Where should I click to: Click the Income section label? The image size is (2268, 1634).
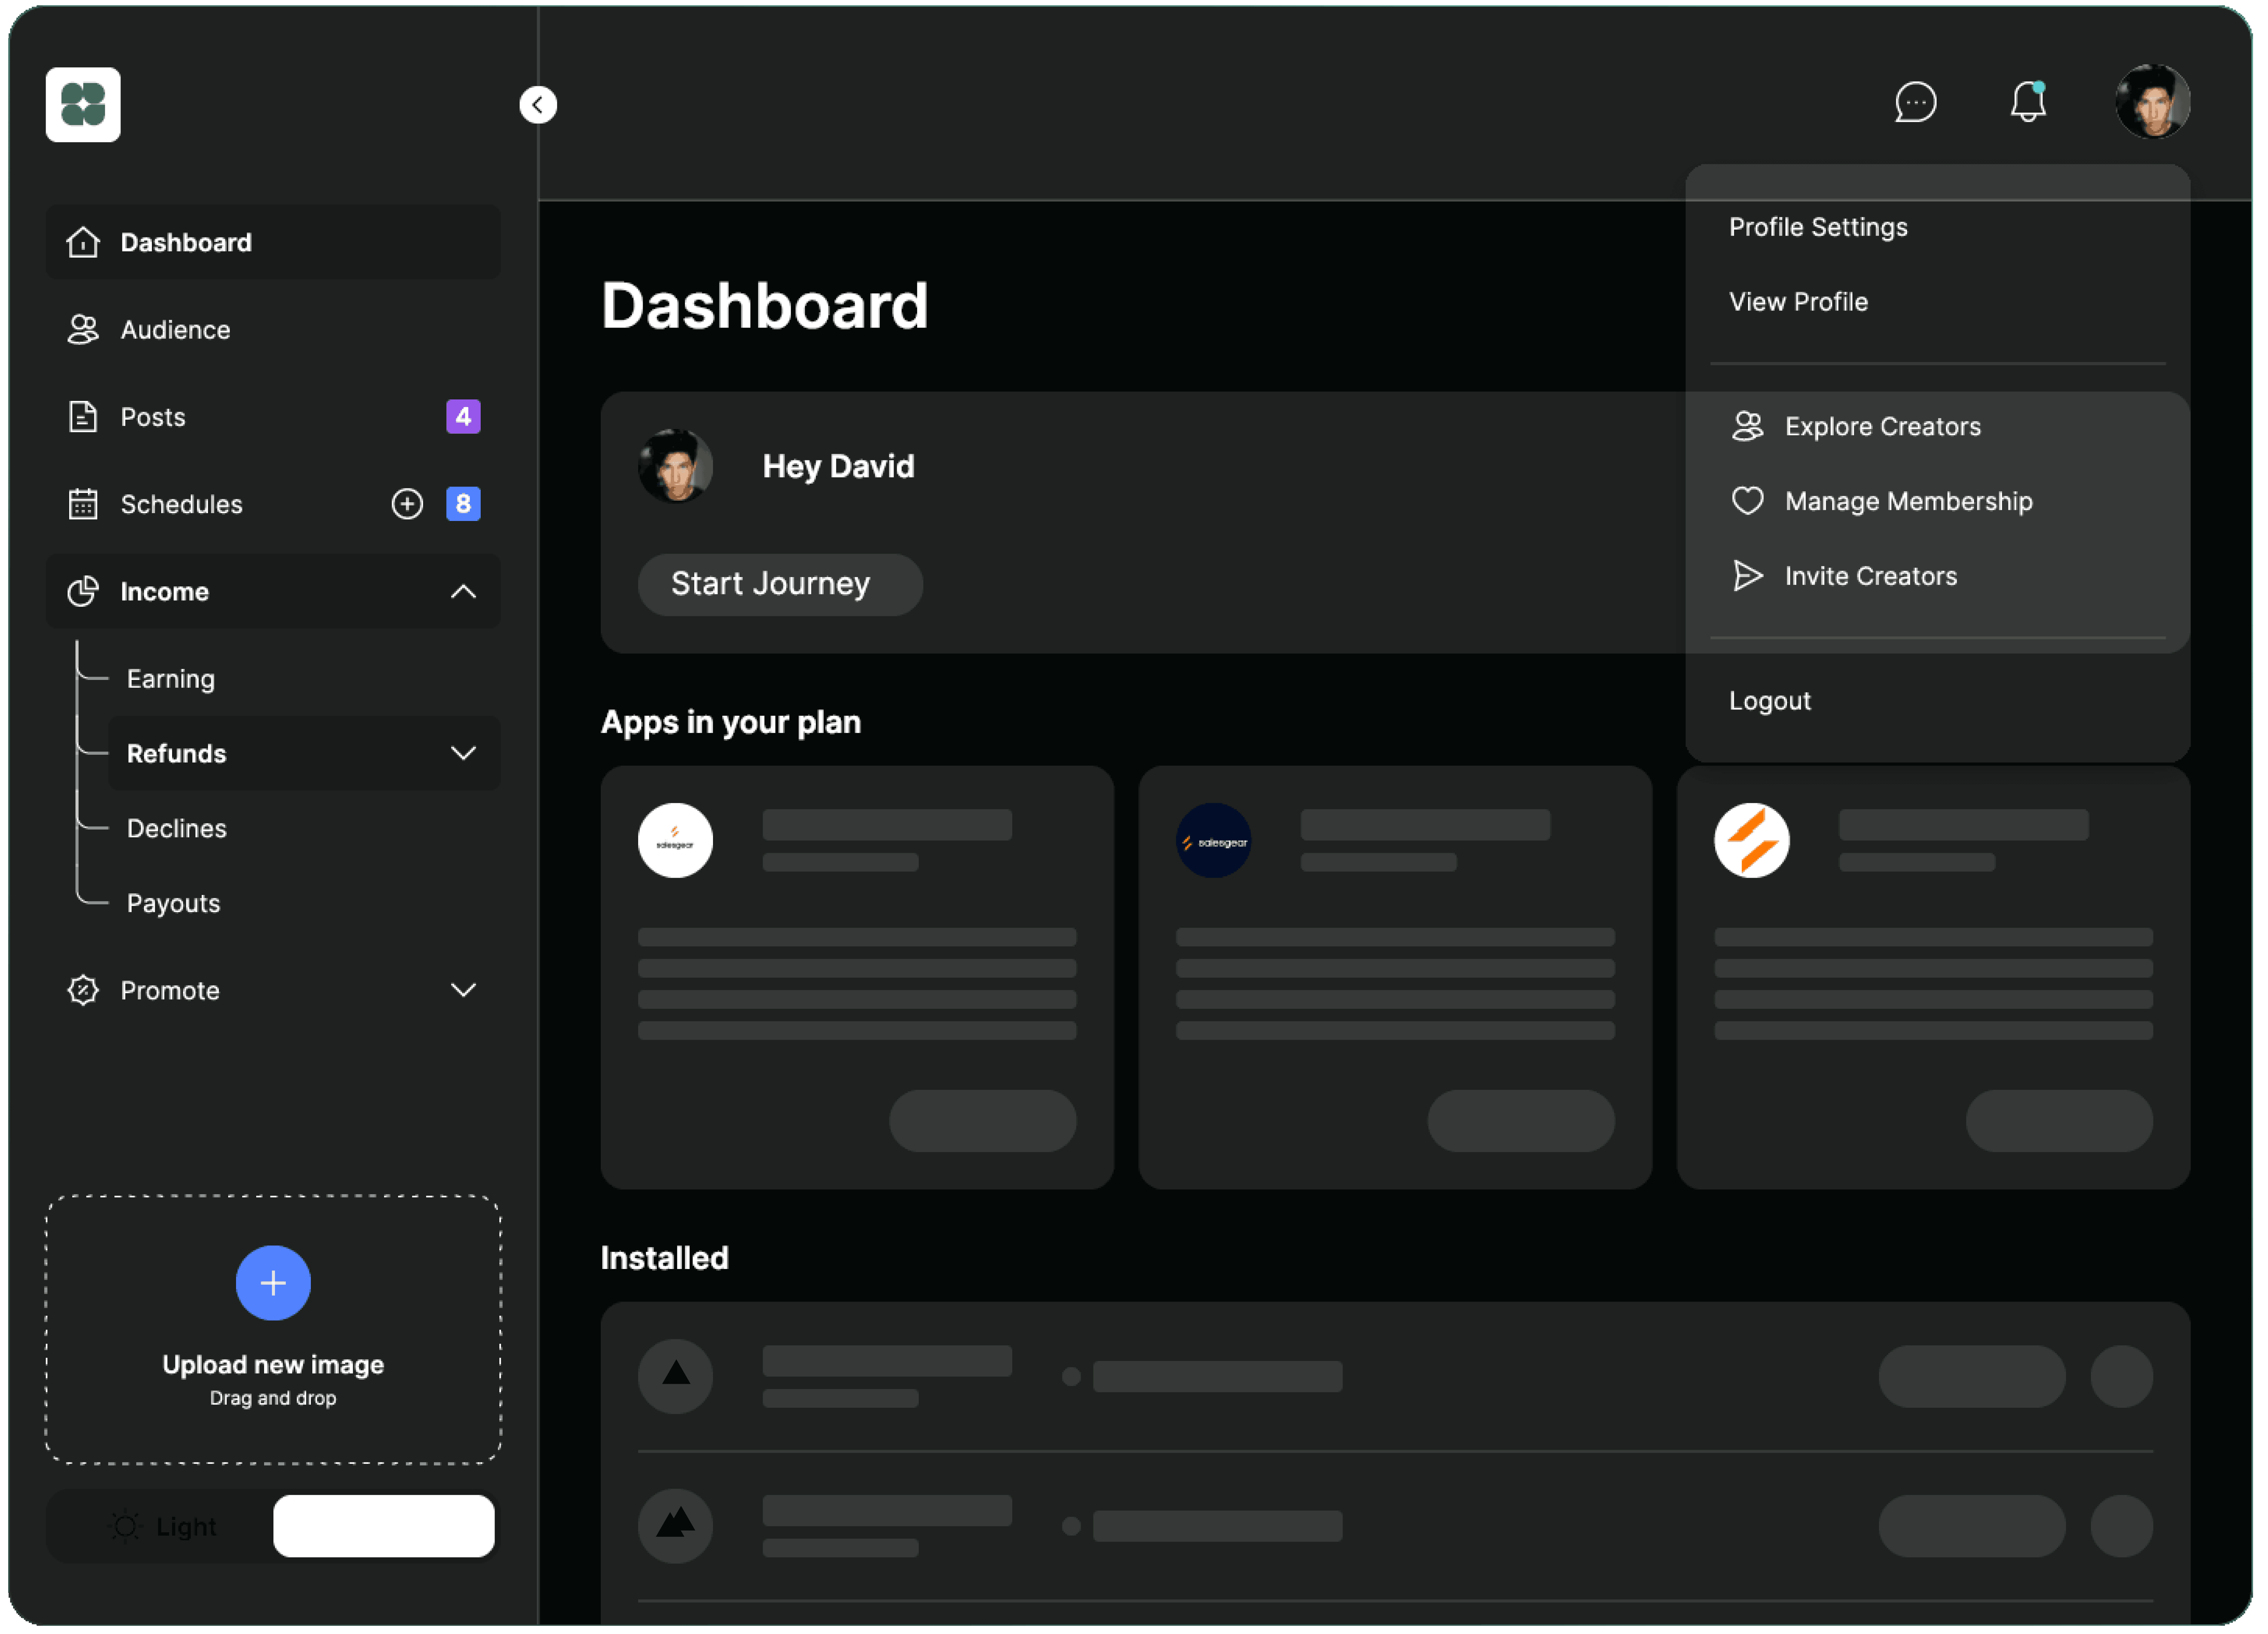tap(165, 592)
